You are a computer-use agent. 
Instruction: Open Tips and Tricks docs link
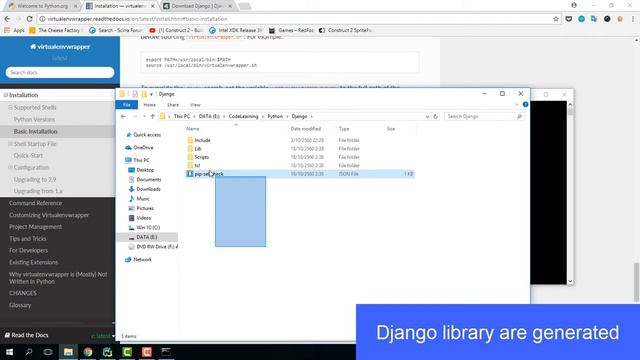pyautogui.click(x=28, y=238)
